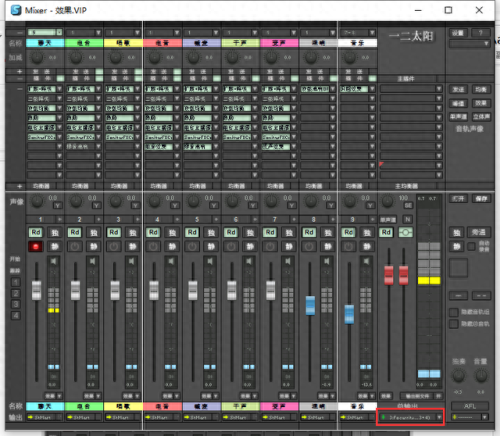500x436 pixels.
Task: Open the 均衡器 equalizer on channel 4
Action: (158, 186)
